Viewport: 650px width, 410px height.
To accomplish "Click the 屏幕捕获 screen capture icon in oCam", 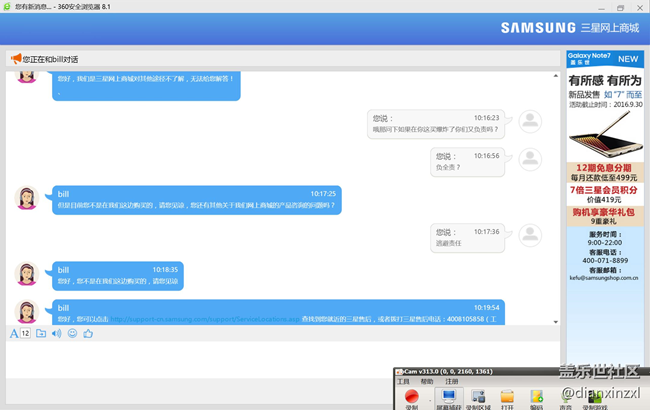I will pos(449,398).
